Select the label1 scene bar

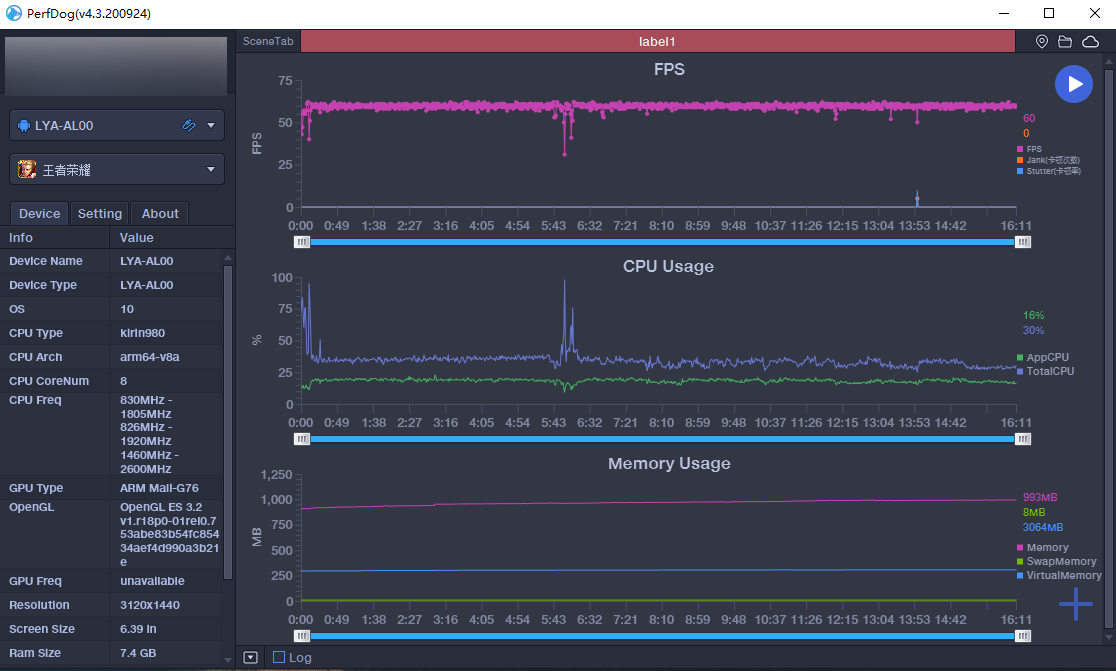[657, 42]
